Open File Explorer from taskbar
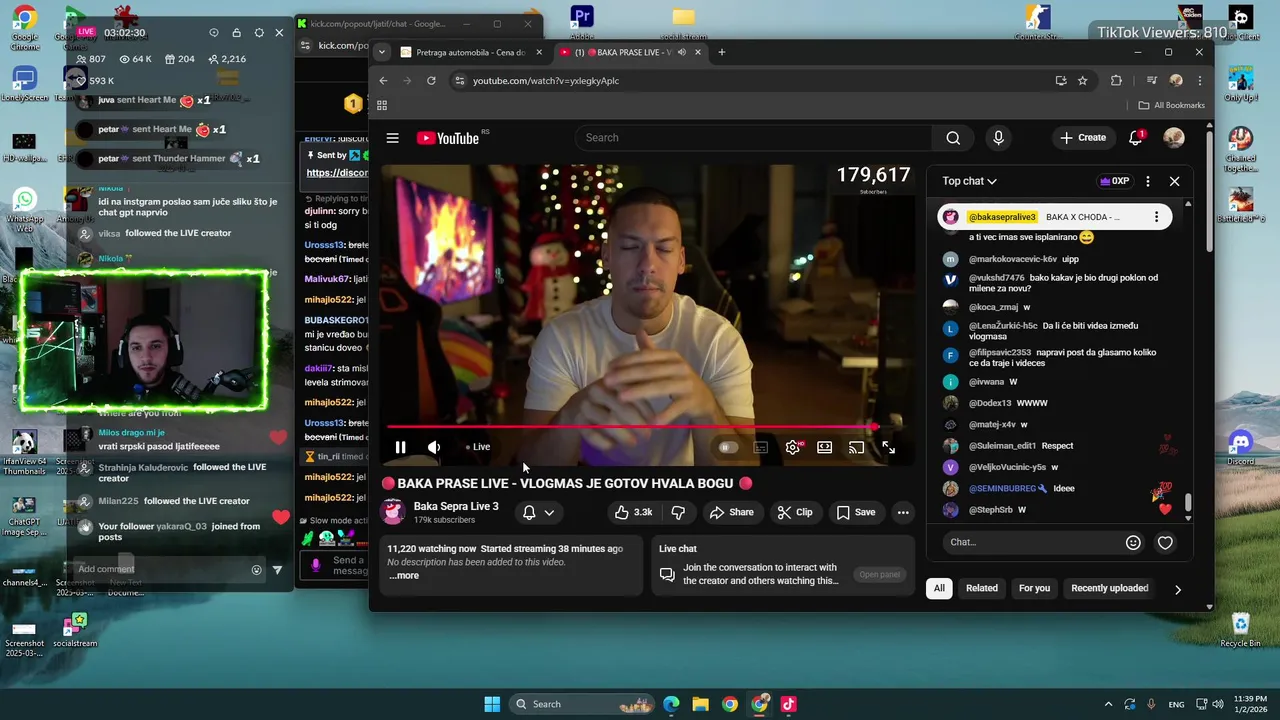The image size is (1280, 720). (x=700, y=704)
